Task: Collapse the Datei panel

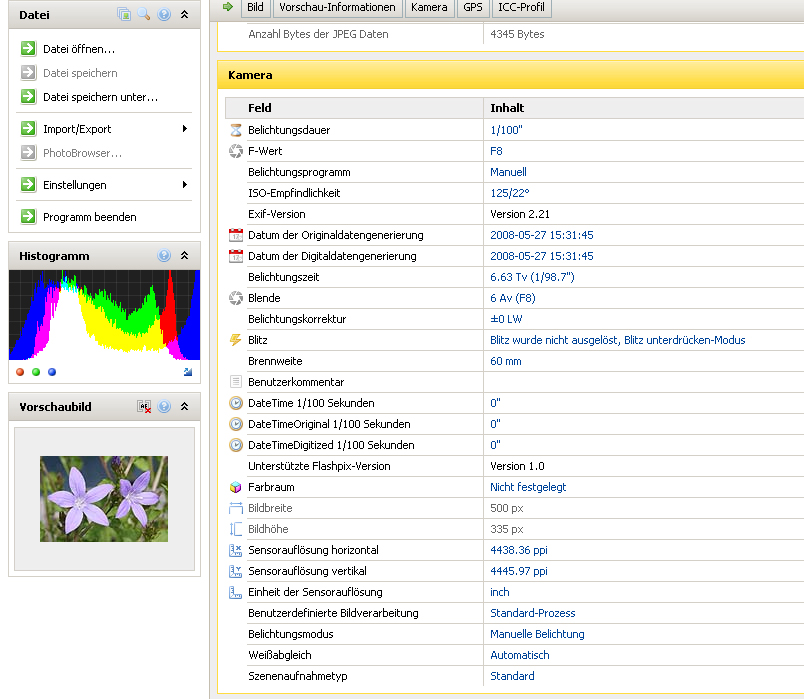Action: [184, 15]
